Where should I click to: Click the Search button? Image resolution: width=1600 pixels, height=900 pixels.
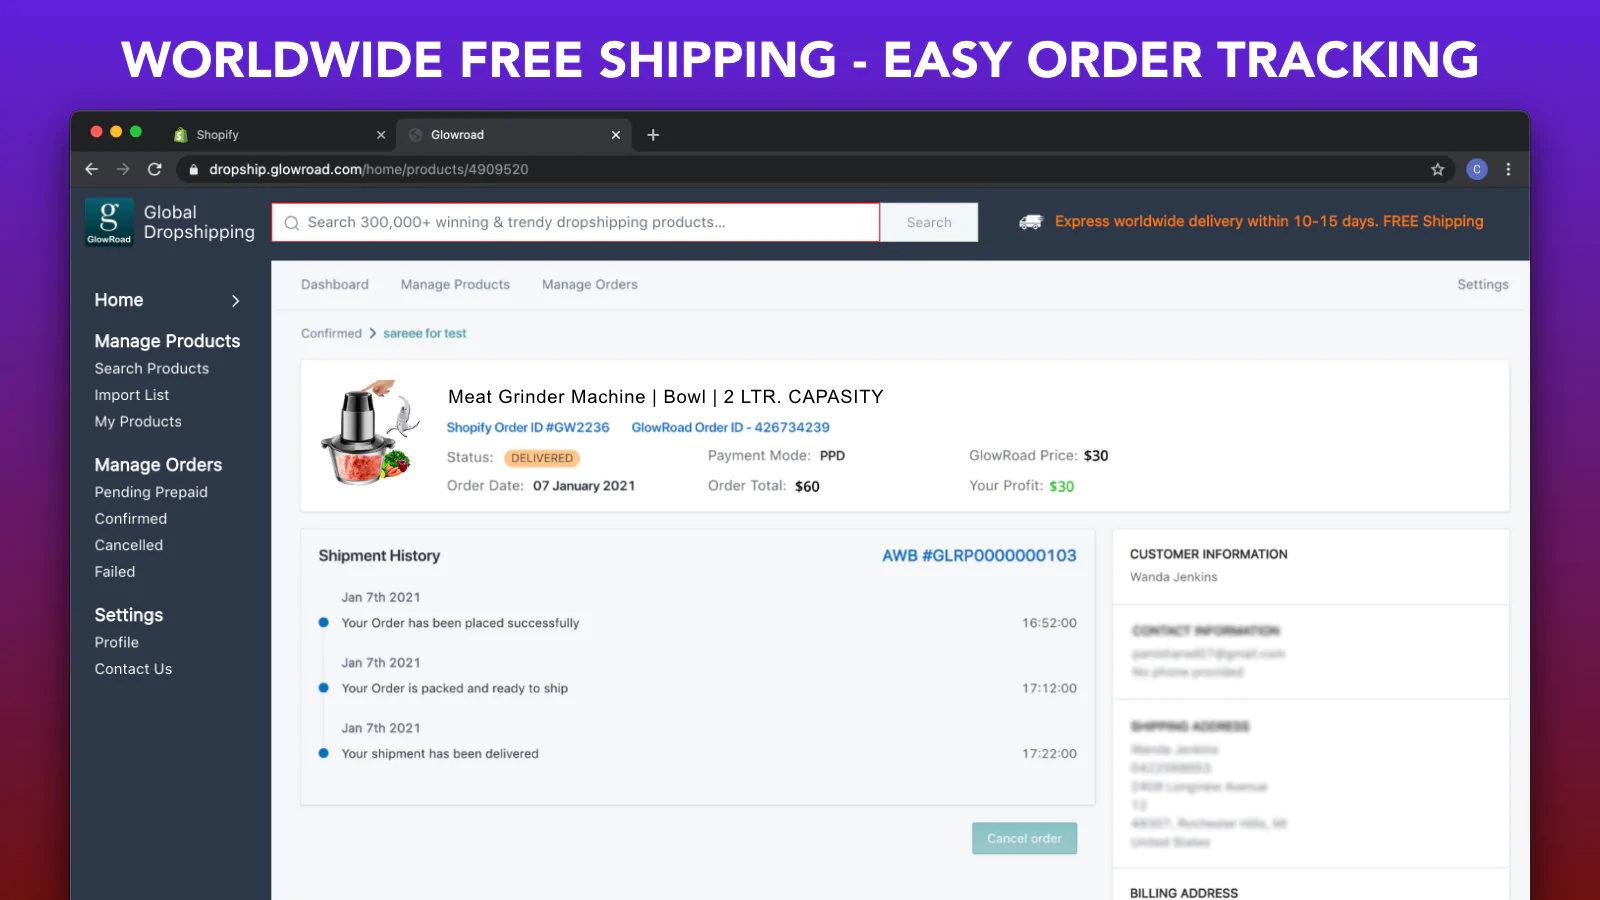[929, 222]
